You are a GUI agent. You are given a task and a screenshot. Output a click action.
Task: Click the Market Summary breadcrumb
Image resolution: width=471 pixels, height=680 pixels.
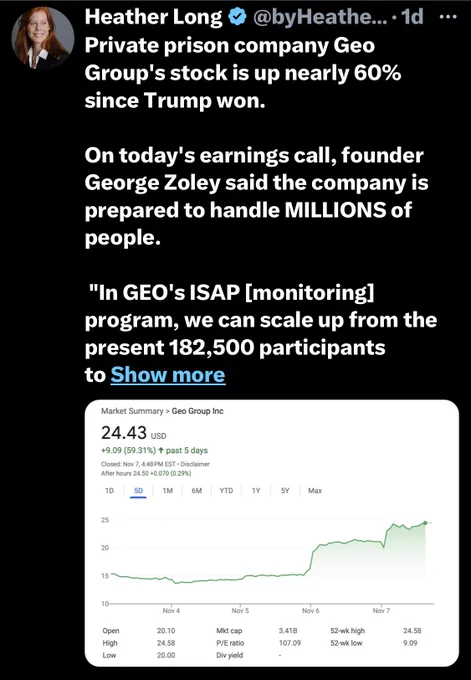click(x=132, y=411)
